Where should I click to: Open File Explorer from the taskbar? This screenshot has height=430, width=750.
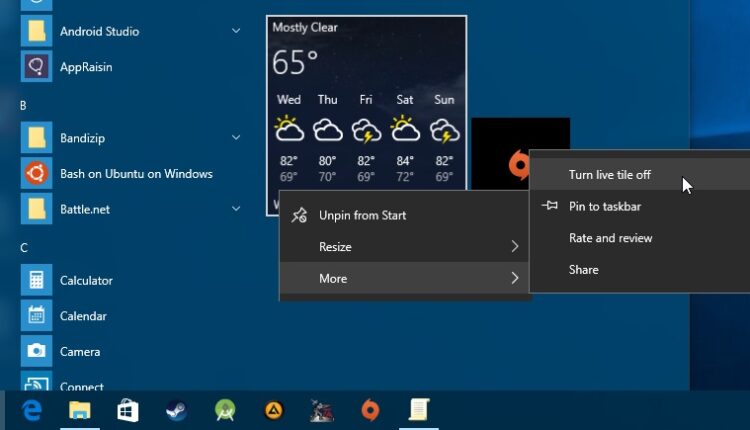click(x=80, y=410)
